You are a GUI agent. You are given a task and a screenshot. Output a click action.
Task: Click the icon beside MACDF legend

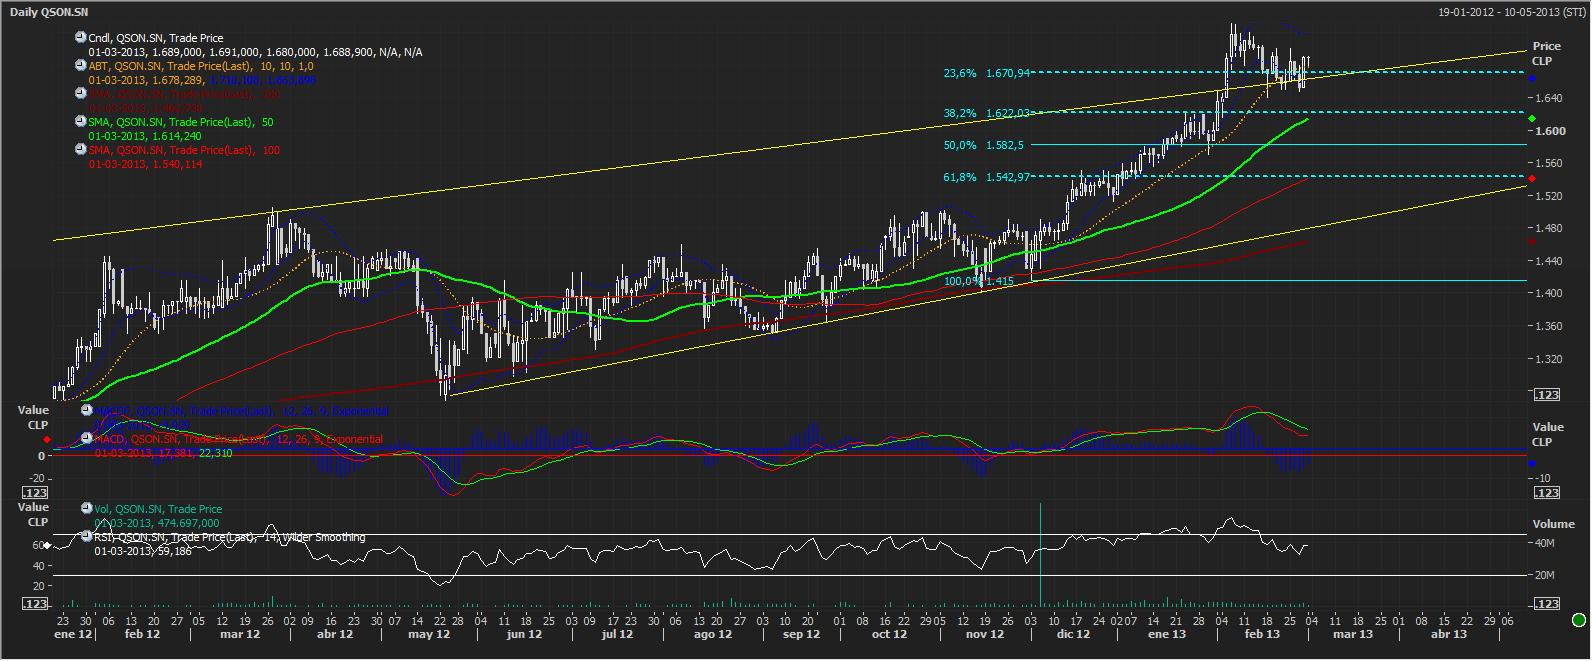[x=87, y=411]
